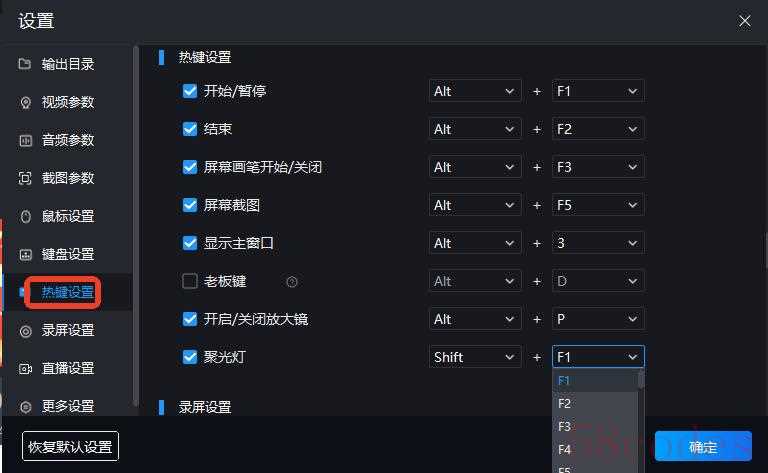Uncheck the 开始/暂停 hotkey checkbox

(190, 91)
